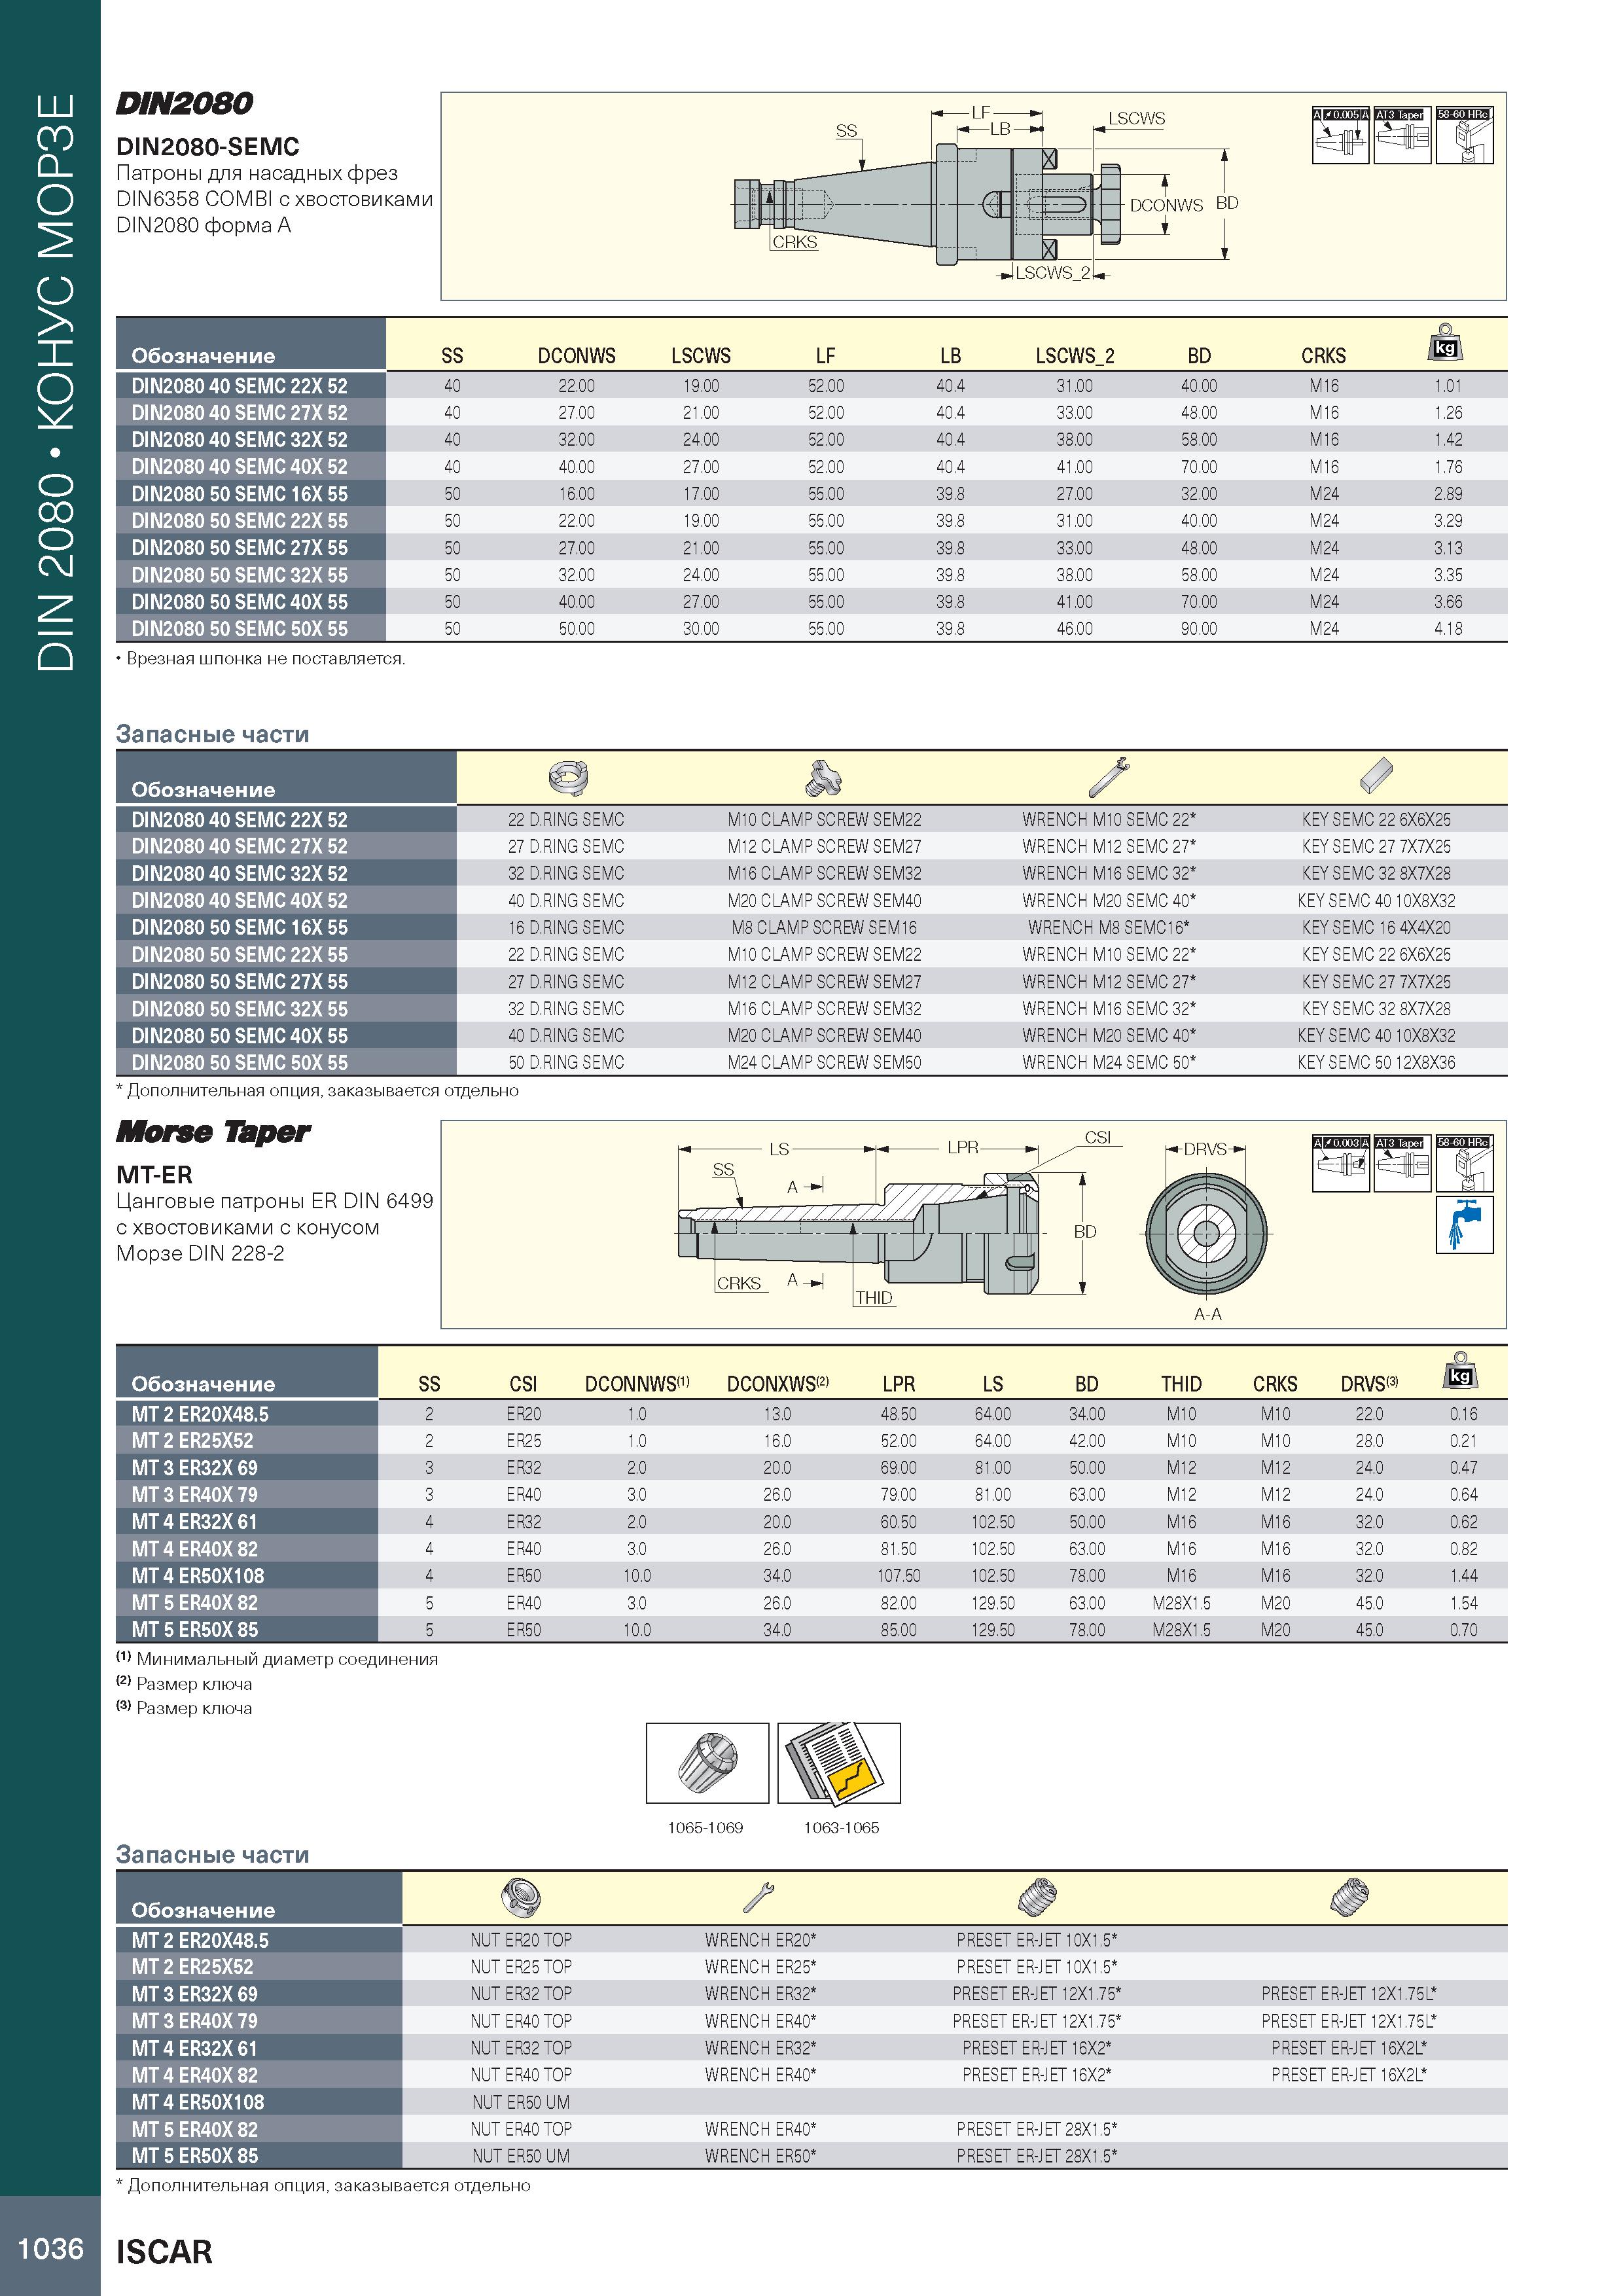Click the cell '50 D.RING SEMC'
This screenshot has height=2296, width=1623.
[x=566, y=1063]
